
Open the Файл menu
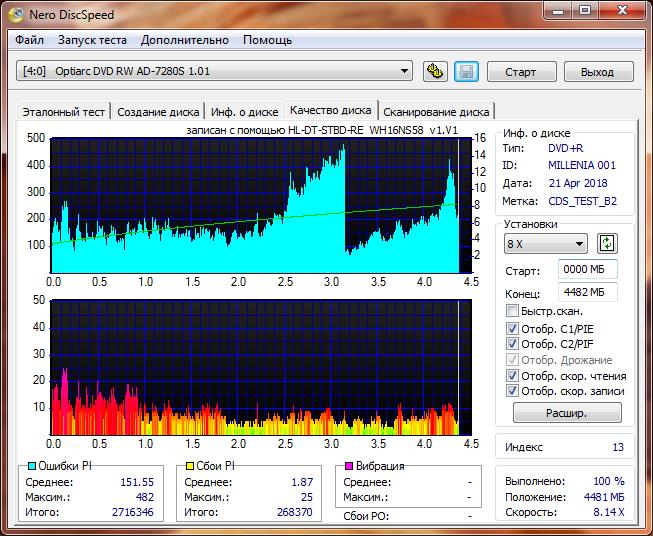30,40
